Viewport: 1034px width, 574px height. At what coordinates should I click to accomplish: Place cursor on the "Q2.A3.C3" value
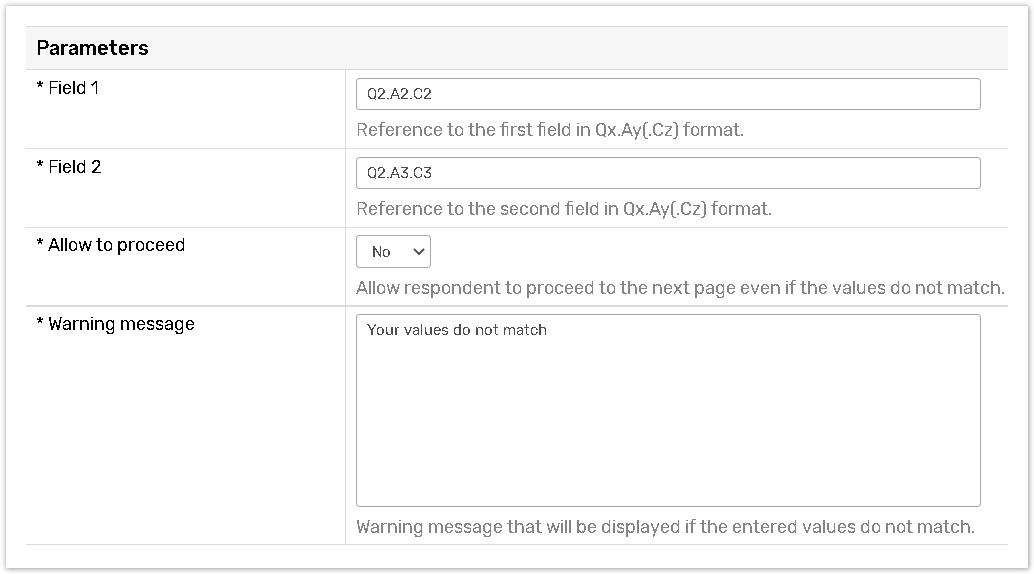pos(399,173)
